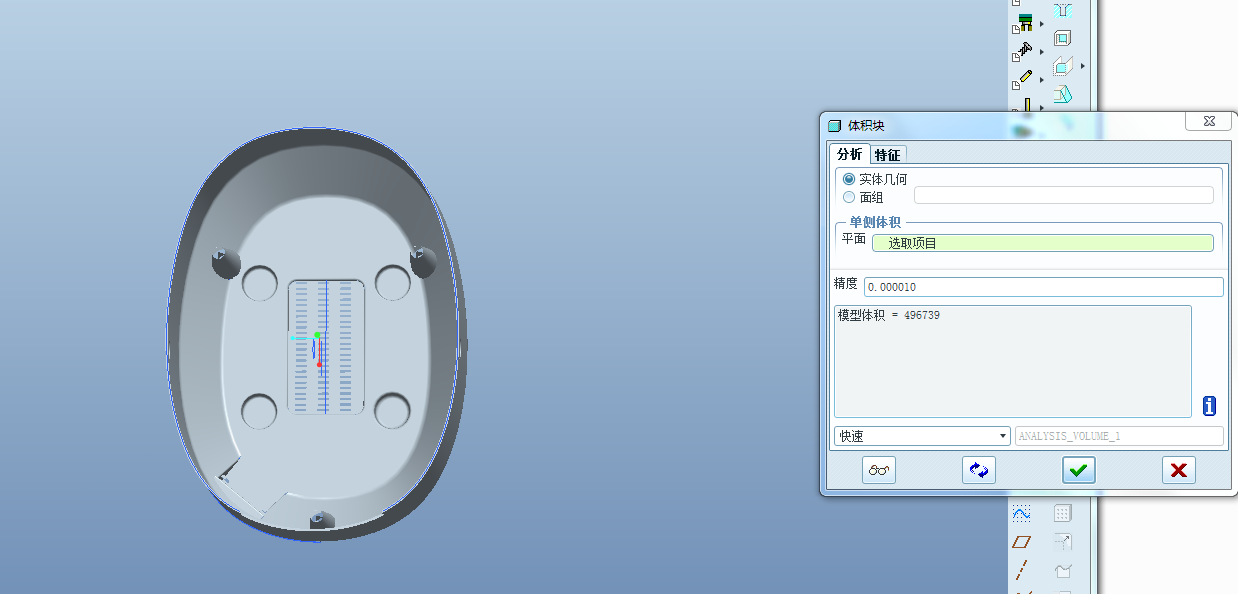Viewport: 1238px width, 594px height.
Task: Accept analysis with green checkmark
Action: point(1079,470)
